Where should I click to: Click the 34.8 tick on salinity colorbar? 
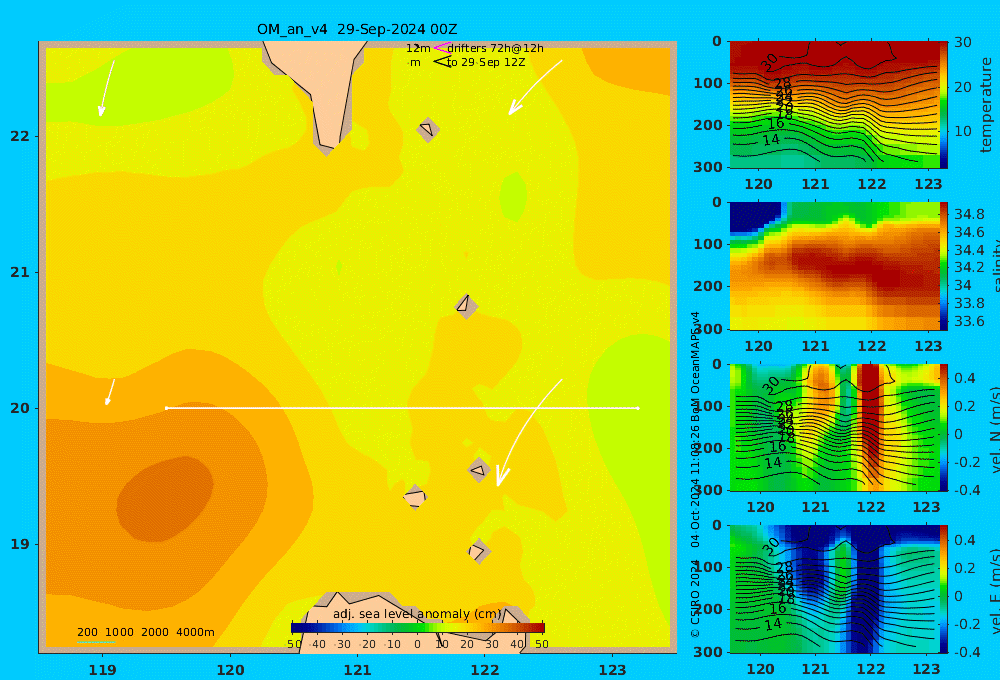pos(969,214)
